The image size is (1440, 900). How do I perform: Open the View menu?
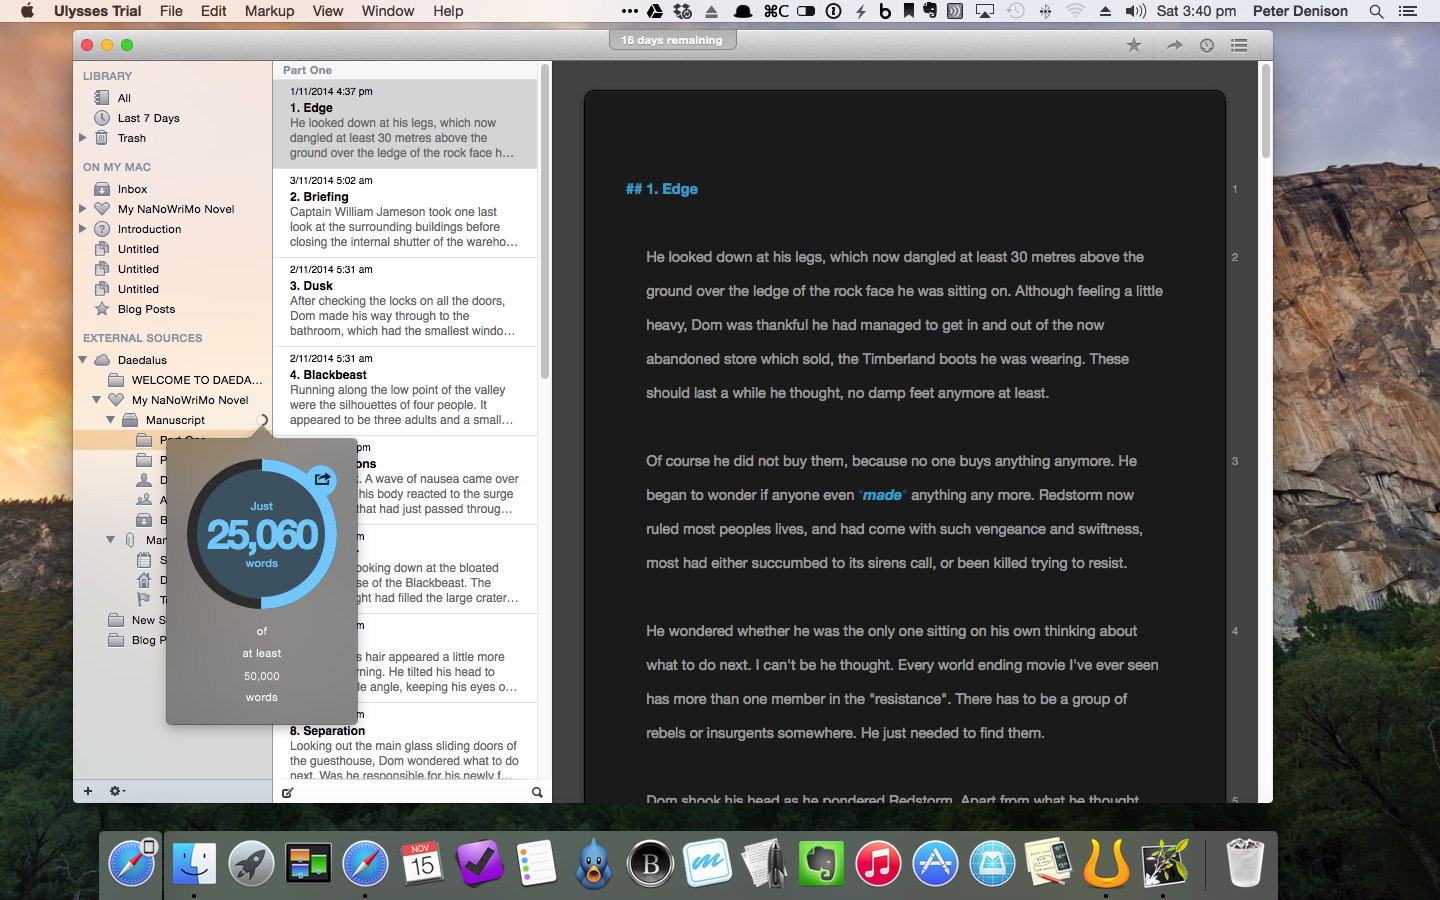[327, 11]
